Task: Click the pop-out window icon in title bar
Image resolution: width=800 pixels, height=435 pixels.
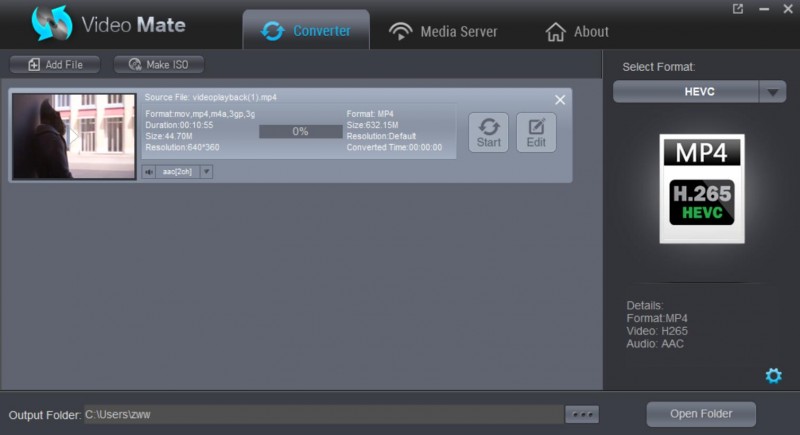Action: [x=738, y=9]
